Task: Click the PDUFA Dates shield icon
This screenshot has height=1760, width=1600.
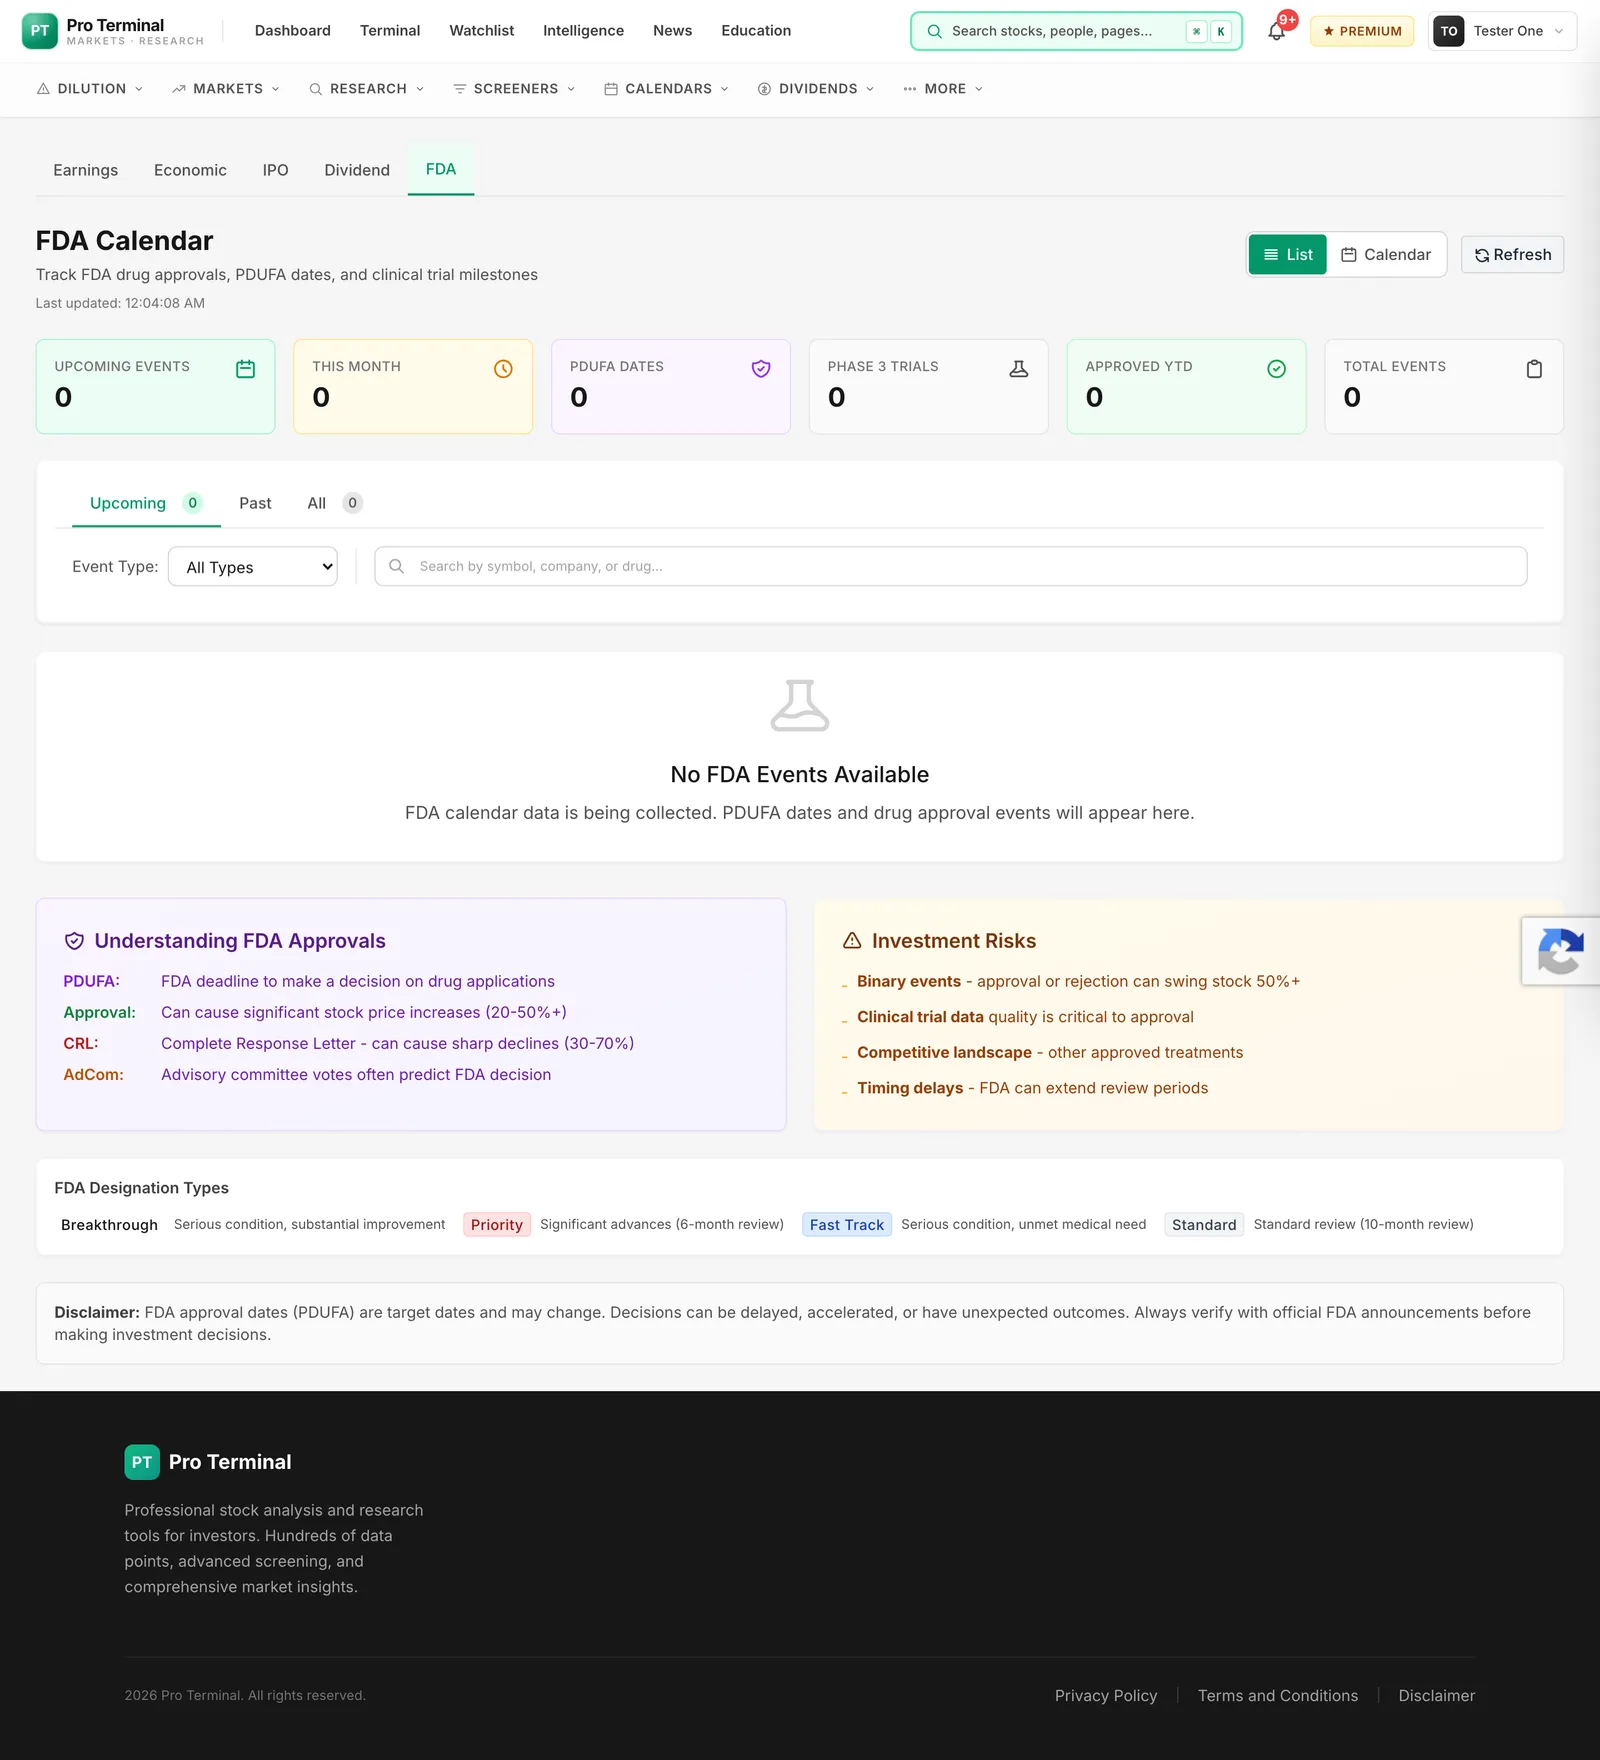Action: [761, 369]
